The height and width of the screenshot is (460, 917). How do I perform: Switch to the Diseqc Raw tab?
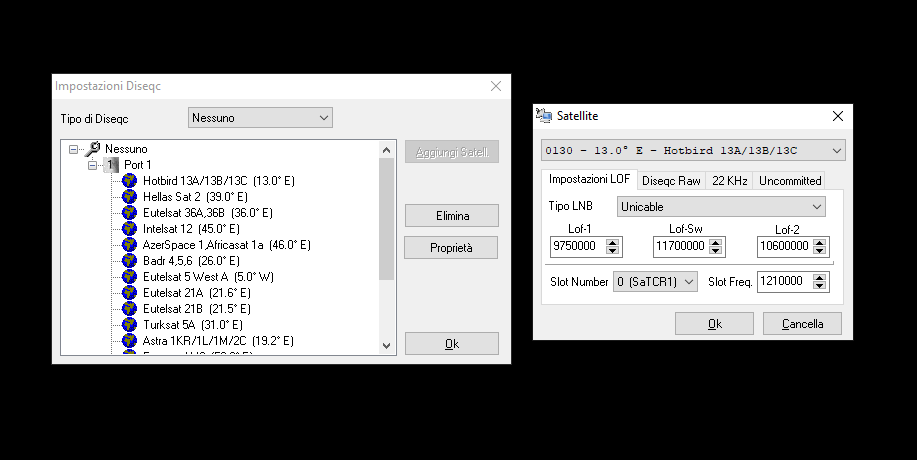[x=671, y=181]
